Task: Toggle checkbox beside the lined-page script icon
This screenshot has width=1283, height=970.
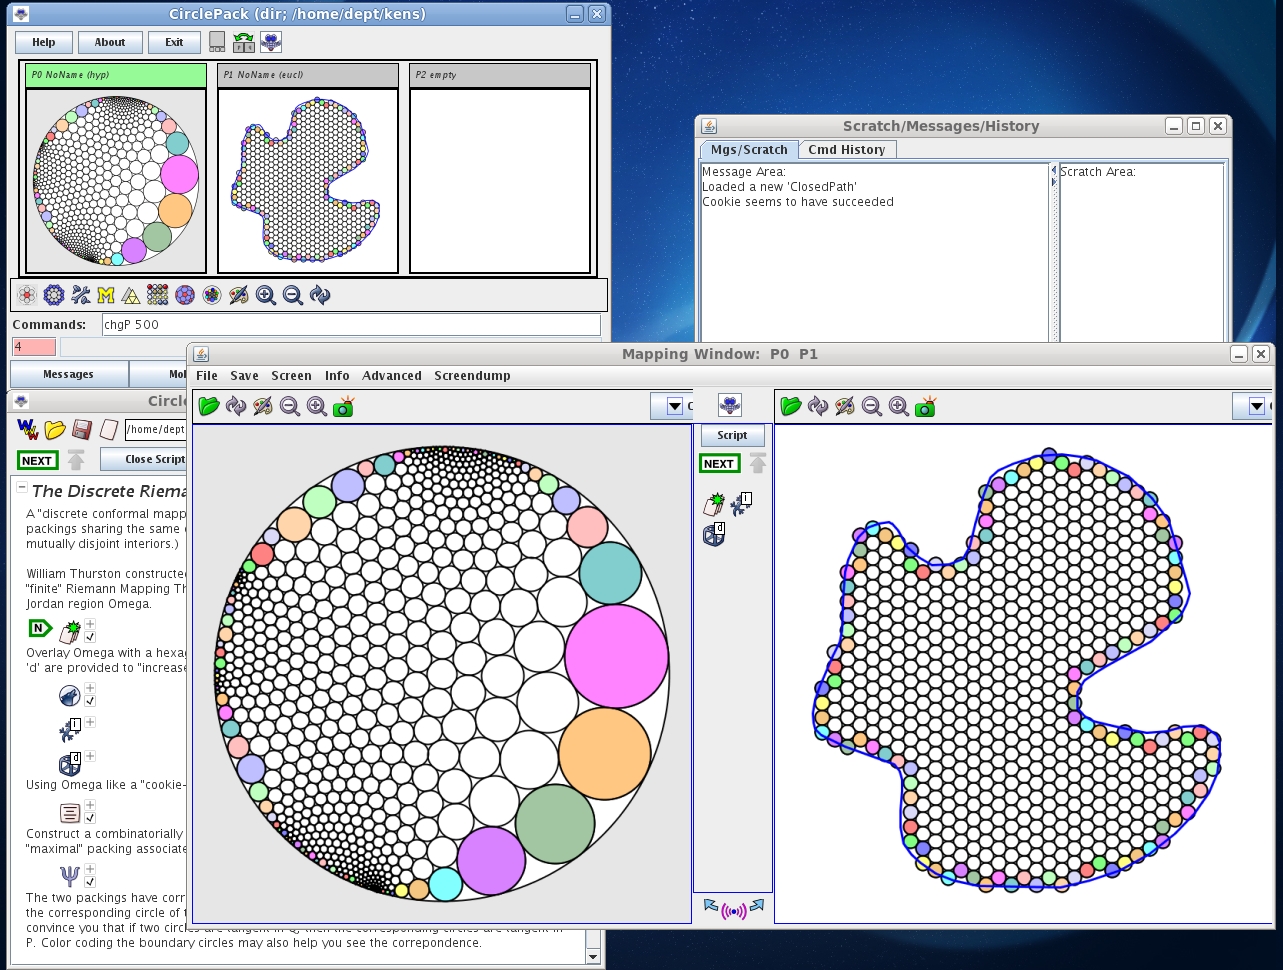Action: (90, 818)
